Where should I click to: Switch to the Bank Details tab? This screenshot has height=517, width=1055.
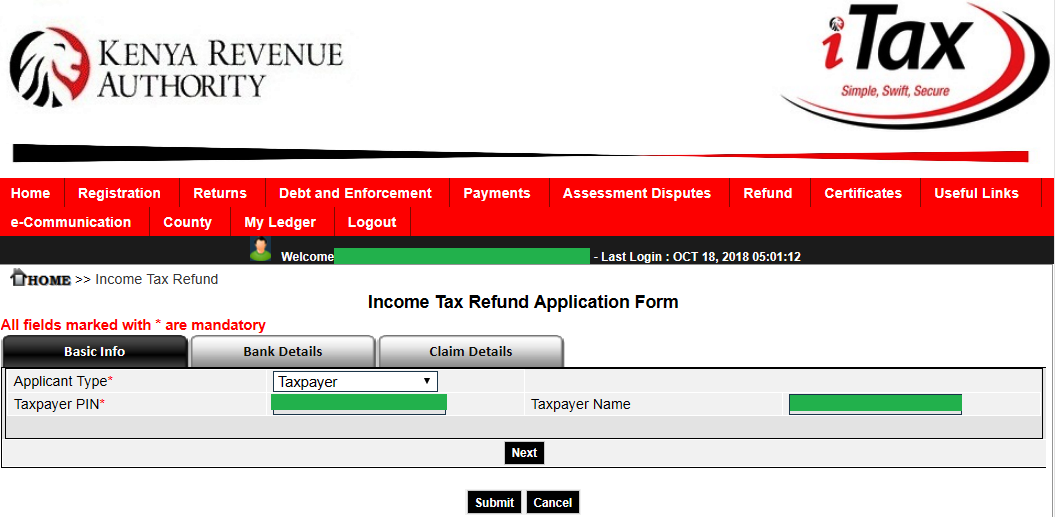click(283, 351)
